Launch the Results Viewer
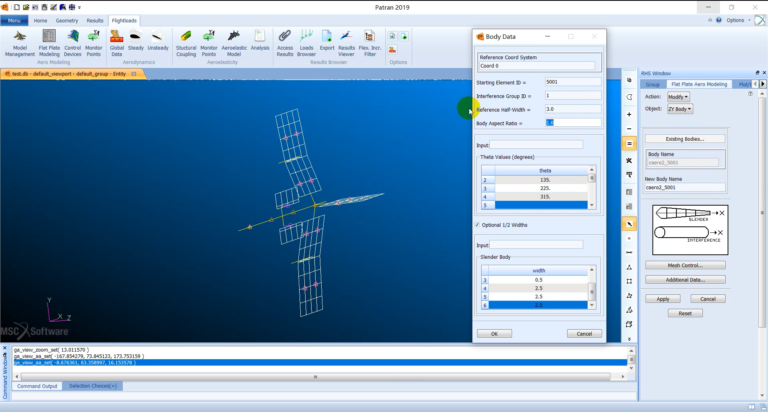The image size is (768, 412). pyautogui.click(x=346, y=44)
